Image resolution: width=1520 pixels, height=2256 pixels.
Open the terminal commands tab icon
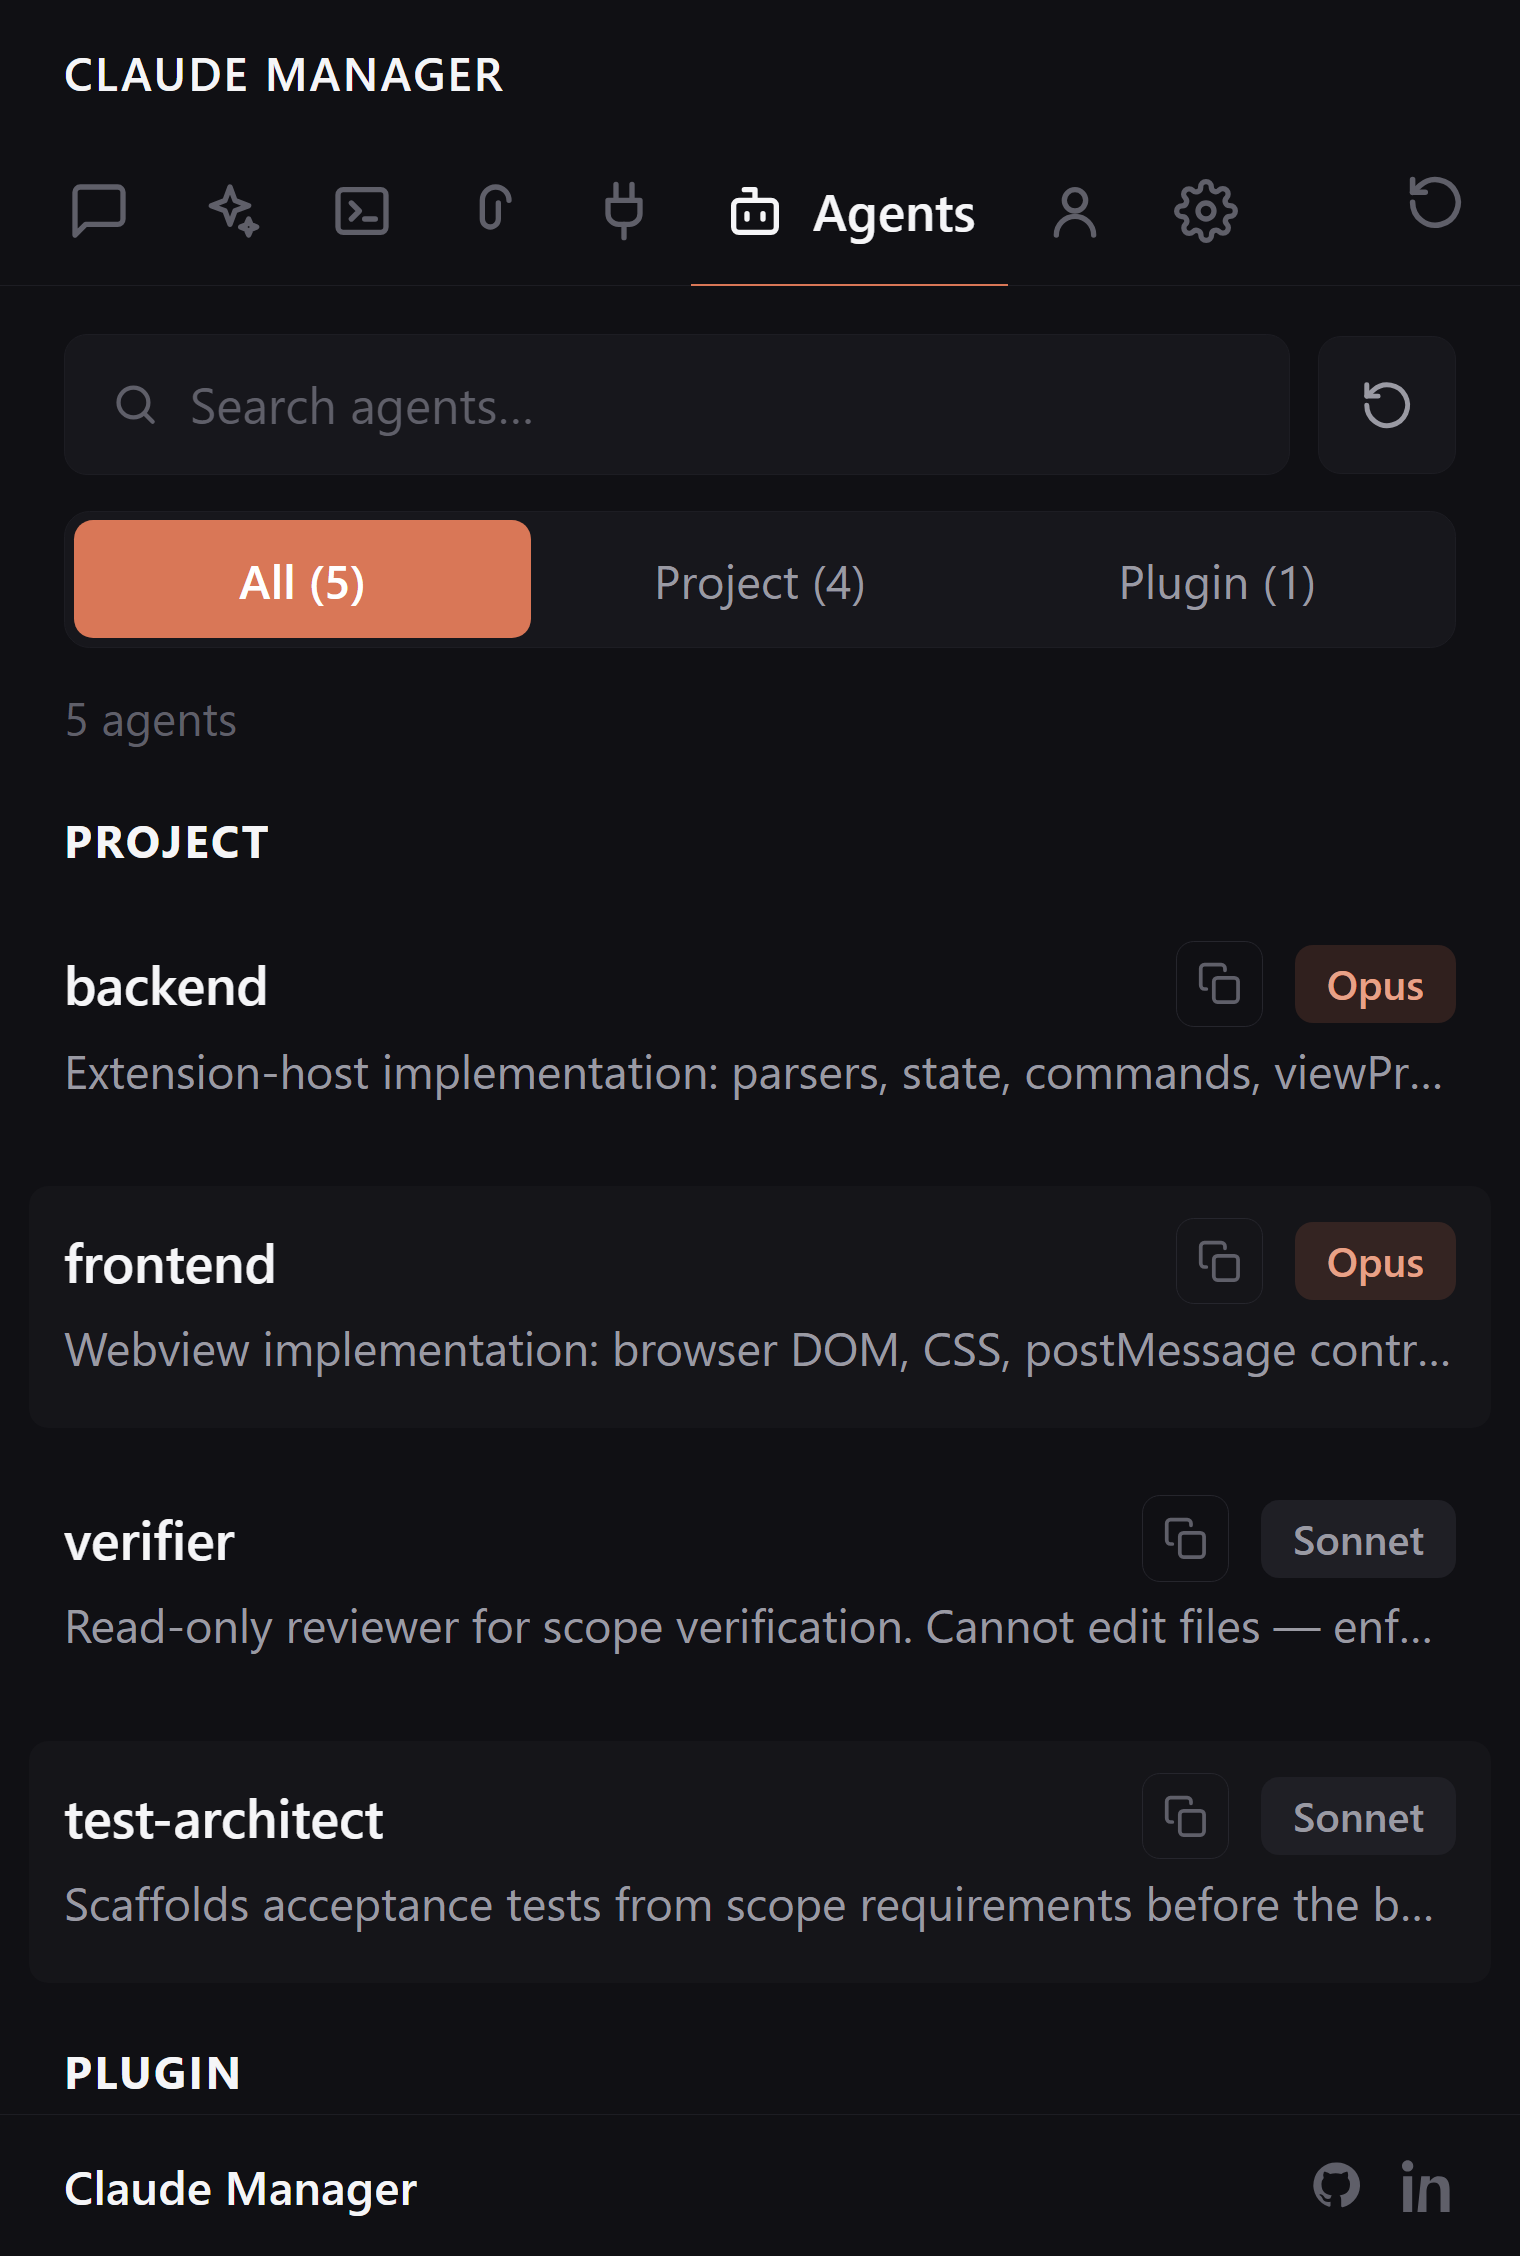click(362, 211)
